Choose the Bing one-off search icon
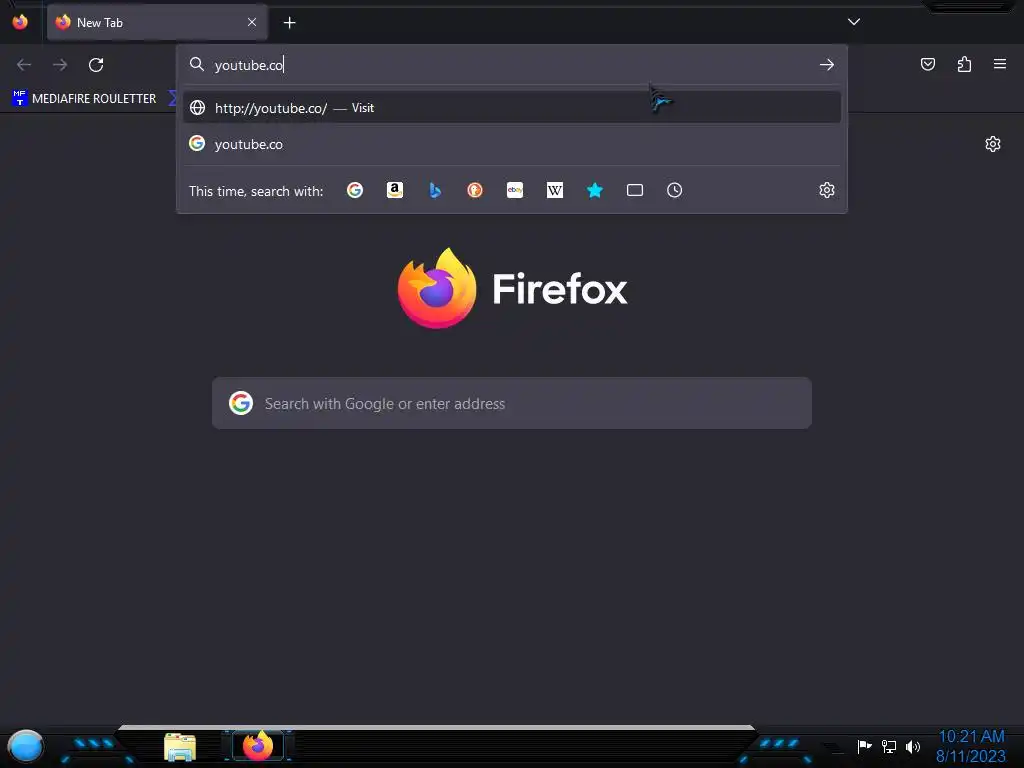The image size is (1024, 768). coord(435,190)
